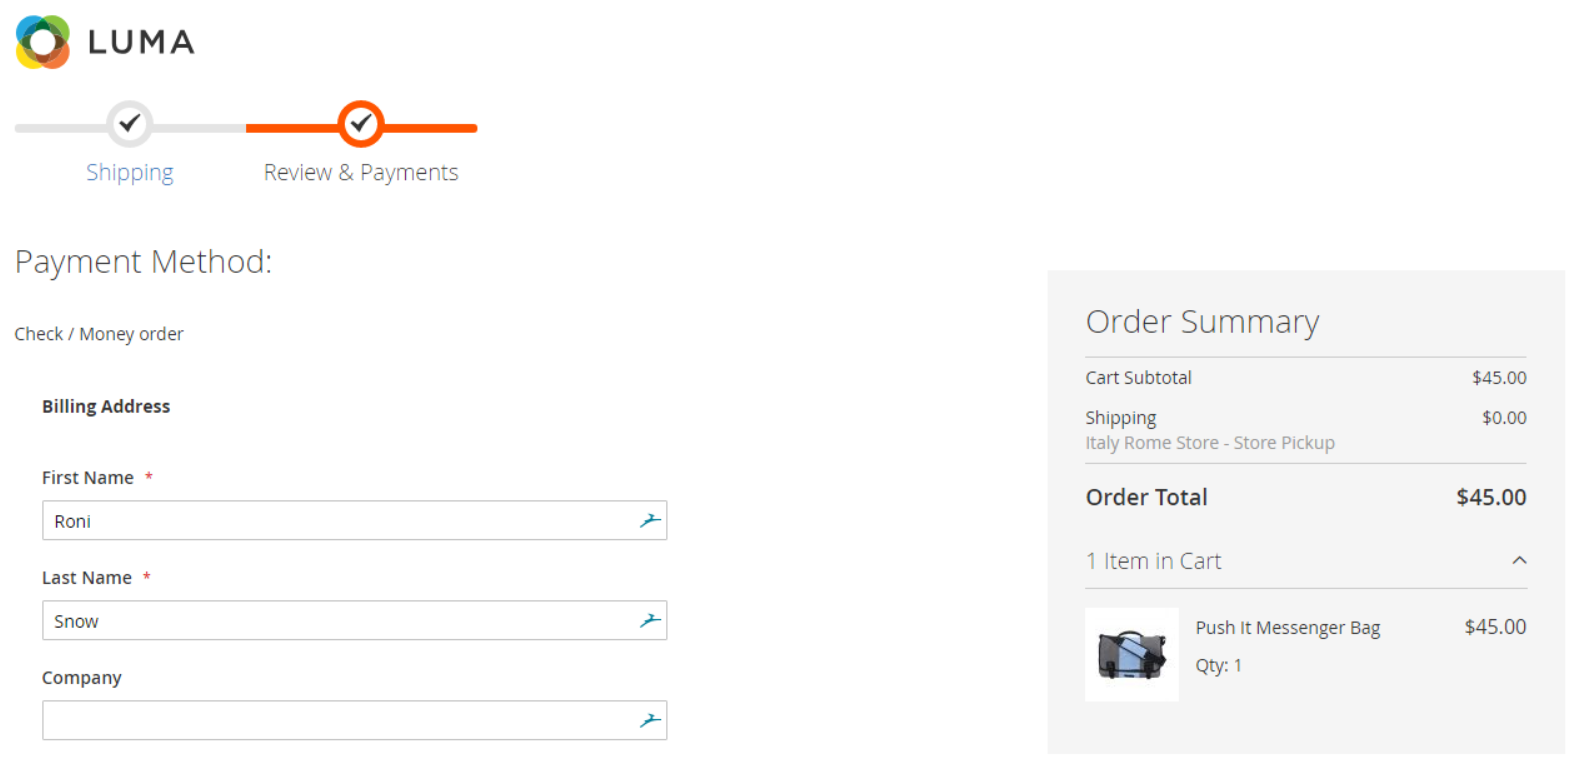Open the Push It Messenger Bag thumbnail
This screenshot has height=763, width=1575.
click(1132, 654)
